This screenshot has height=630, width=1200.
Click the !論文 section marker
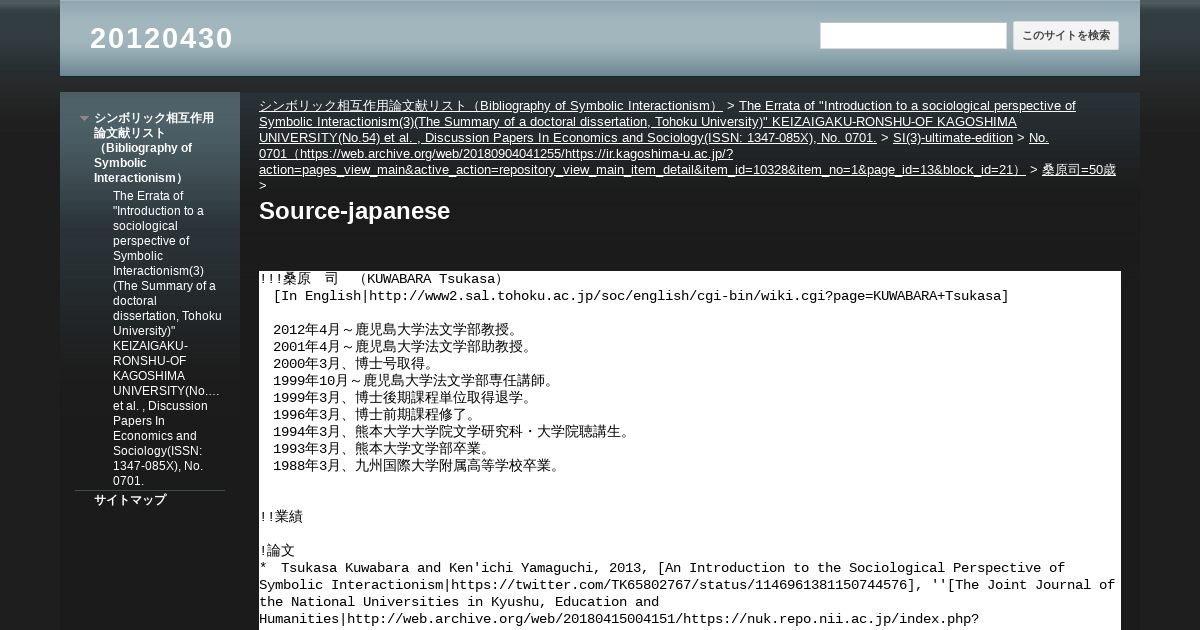277,551
